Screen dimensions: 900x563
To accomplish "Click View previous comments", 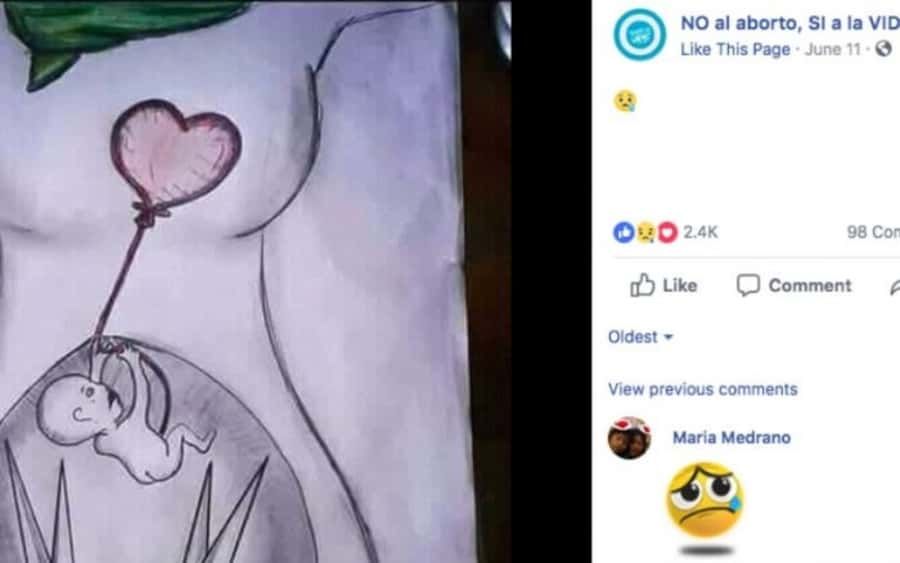I will pos(703,389).
